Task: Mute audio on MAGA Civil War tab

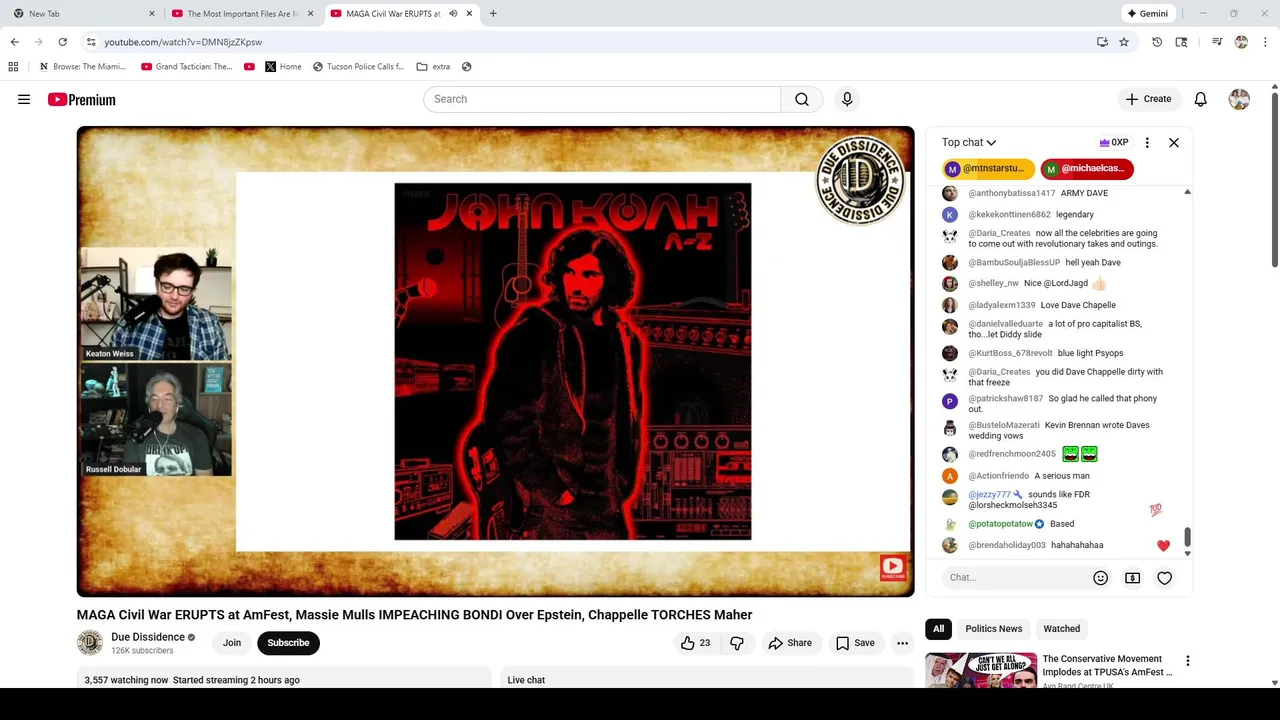Action: tap(453, 14)
